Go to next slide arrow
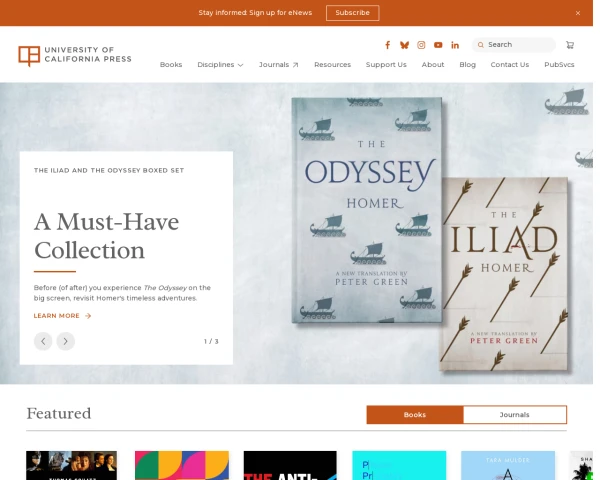Image resolution: width=600 pixels, height=480 pixels. [65, 341]
